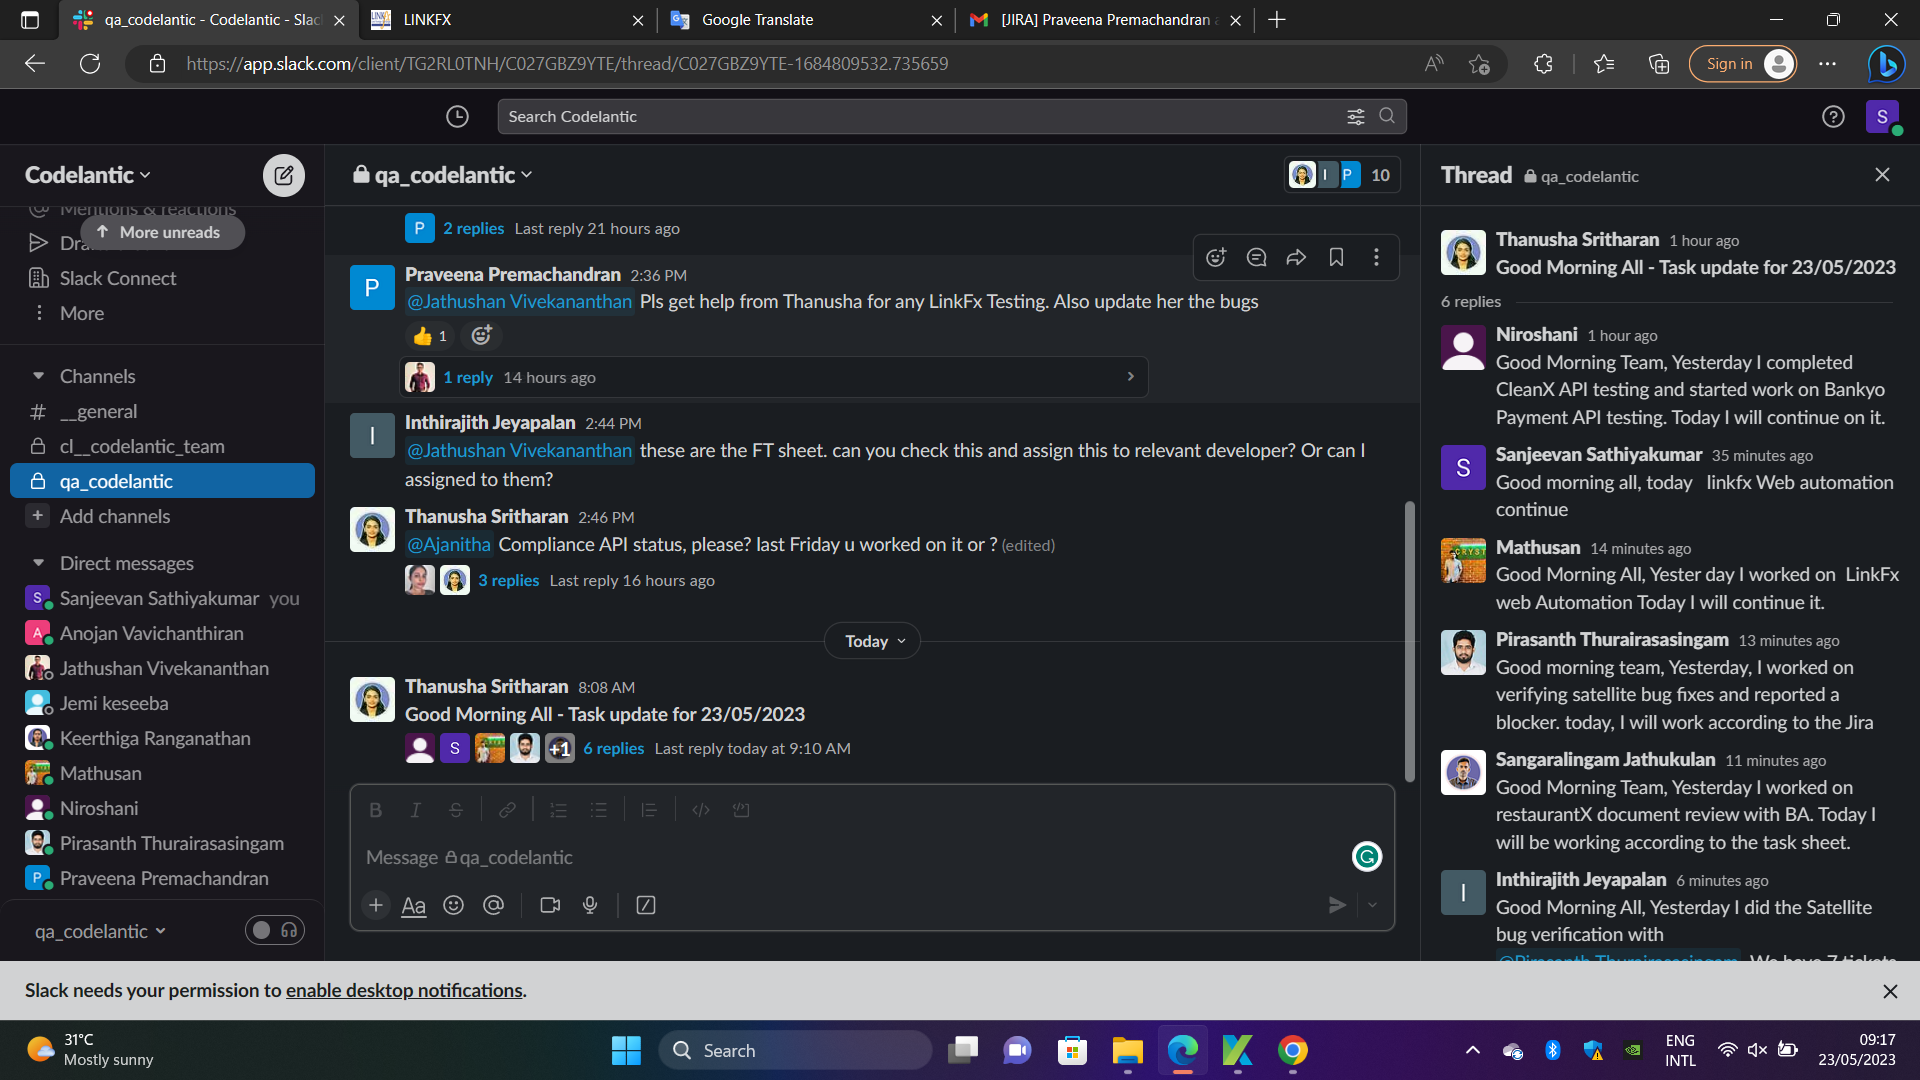Open the history clock icon
Viewport: 1920px width, 1080px height.
pos(457,117)
